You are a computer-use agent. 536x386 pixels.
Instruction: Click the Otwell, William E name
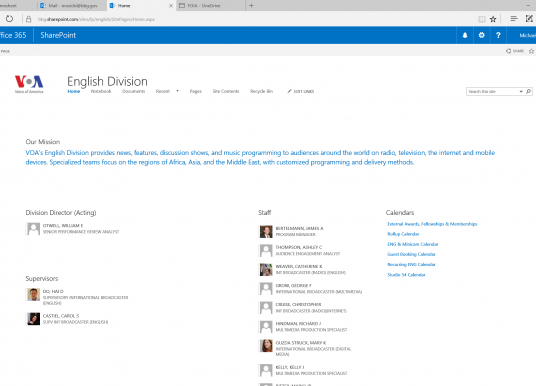coord(63,226)
